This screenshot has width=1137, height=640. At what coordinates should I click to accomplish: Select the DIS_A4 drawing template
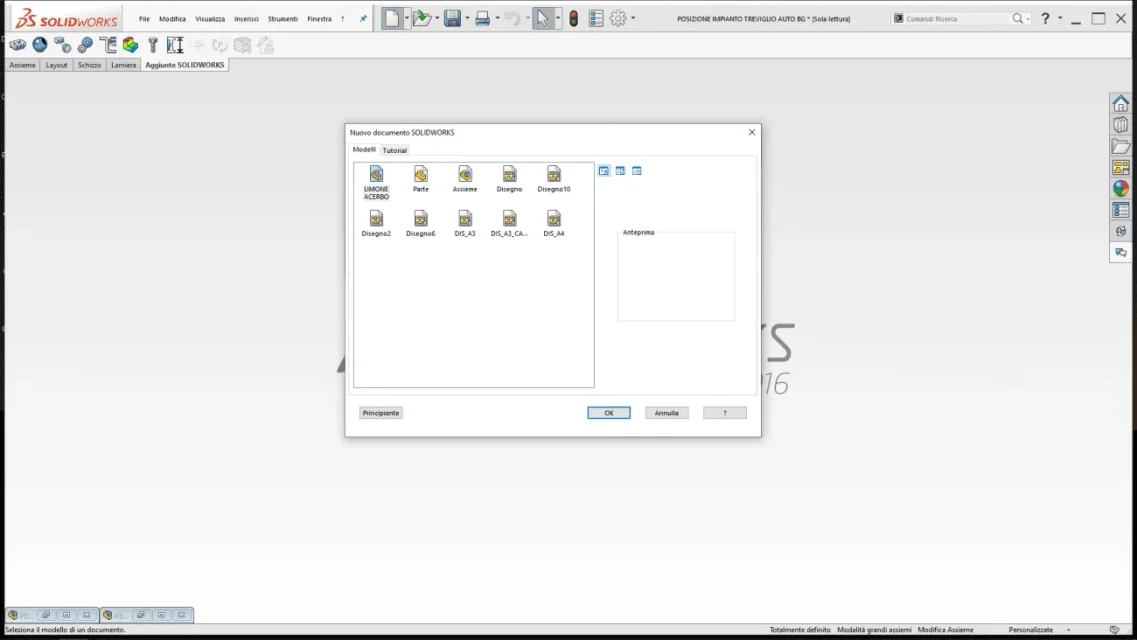pyautogui.click(x=553, y=223)
